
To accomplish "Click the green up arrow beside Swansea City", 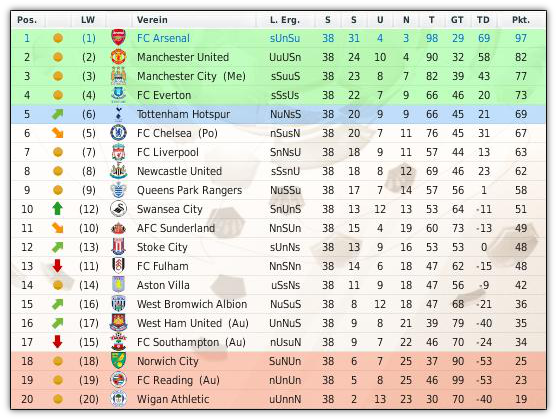I will (58, 209).
